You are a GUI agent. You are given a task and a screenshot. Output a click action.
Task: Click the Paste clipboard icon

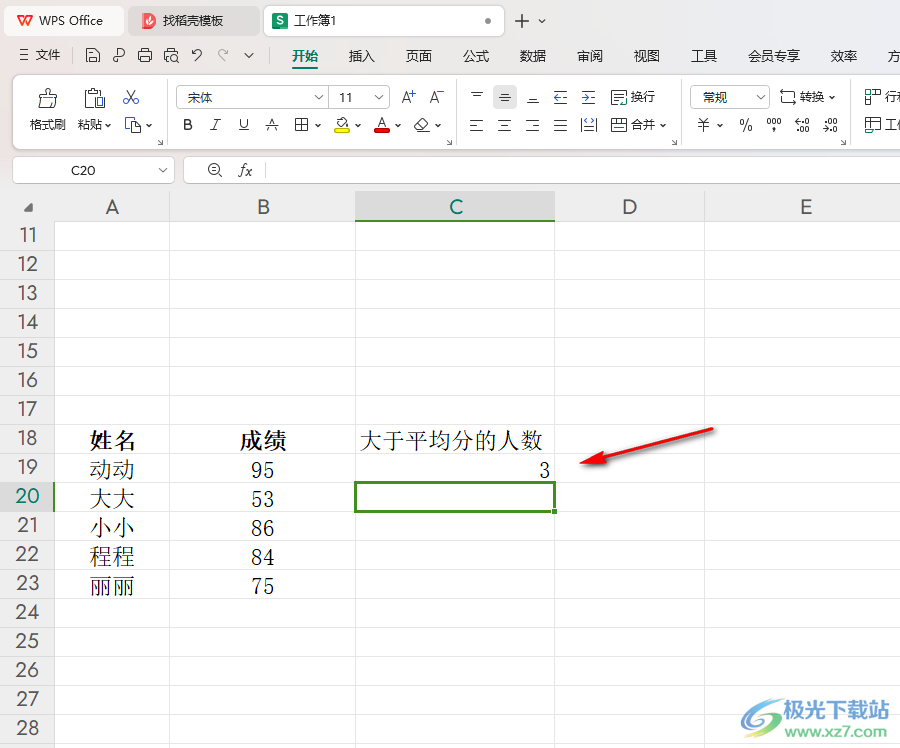[94, 98]
